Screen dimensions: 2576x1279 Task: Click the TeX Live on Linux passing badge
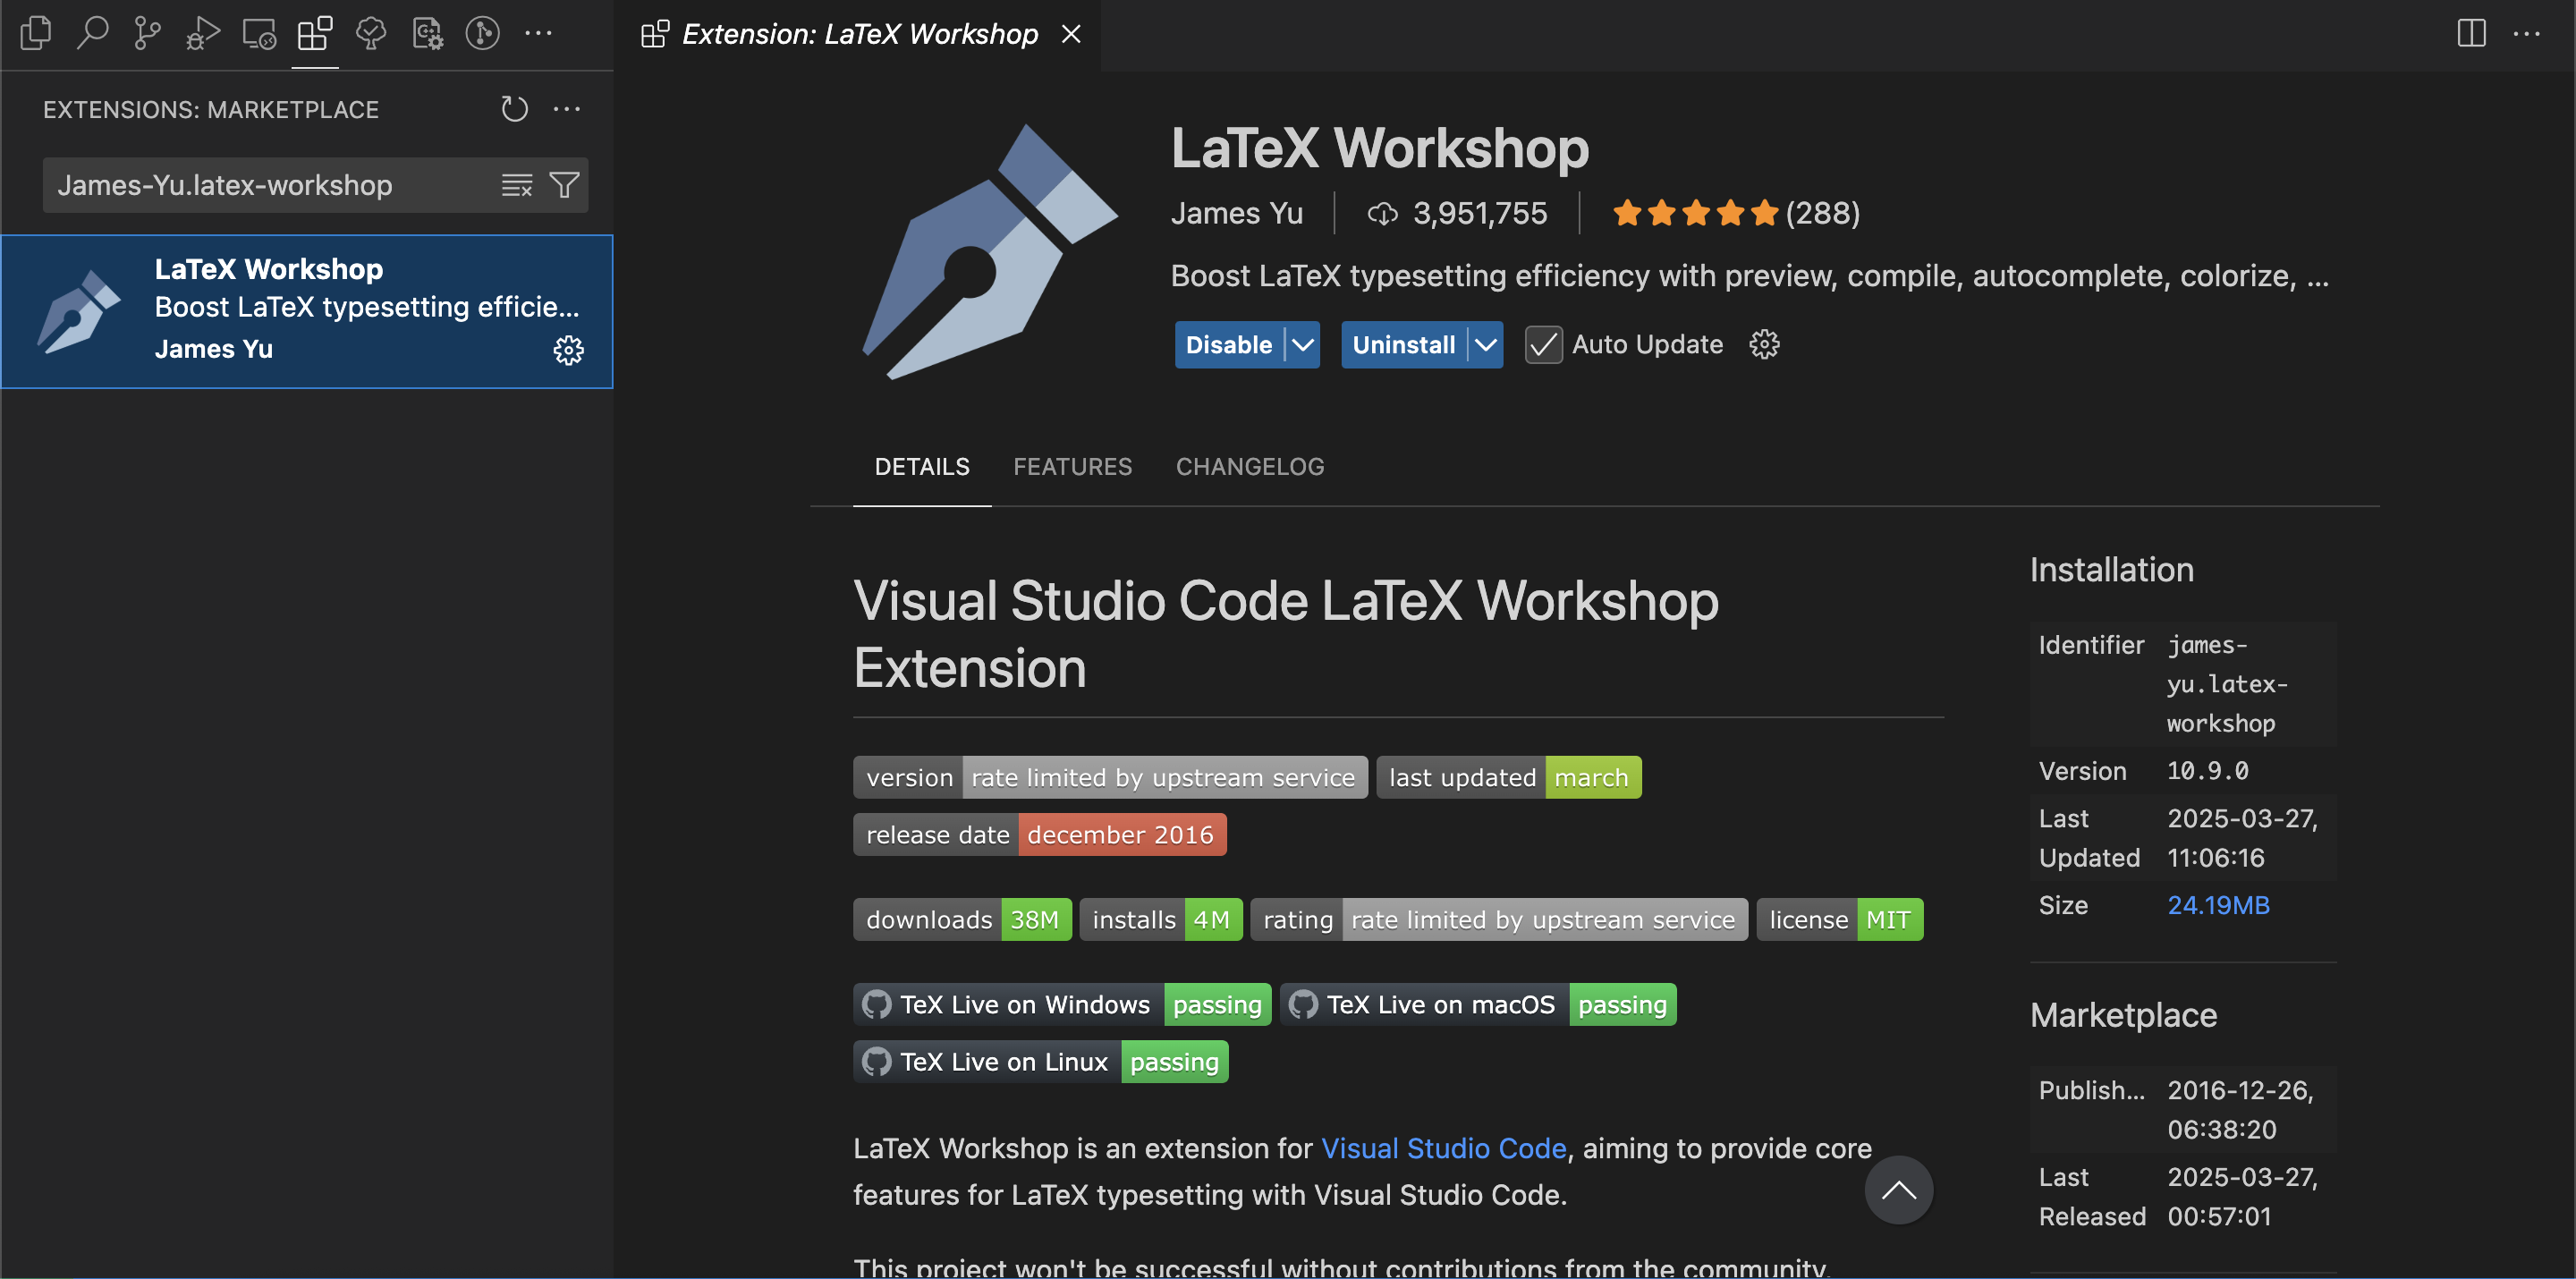(1040, 1061)
